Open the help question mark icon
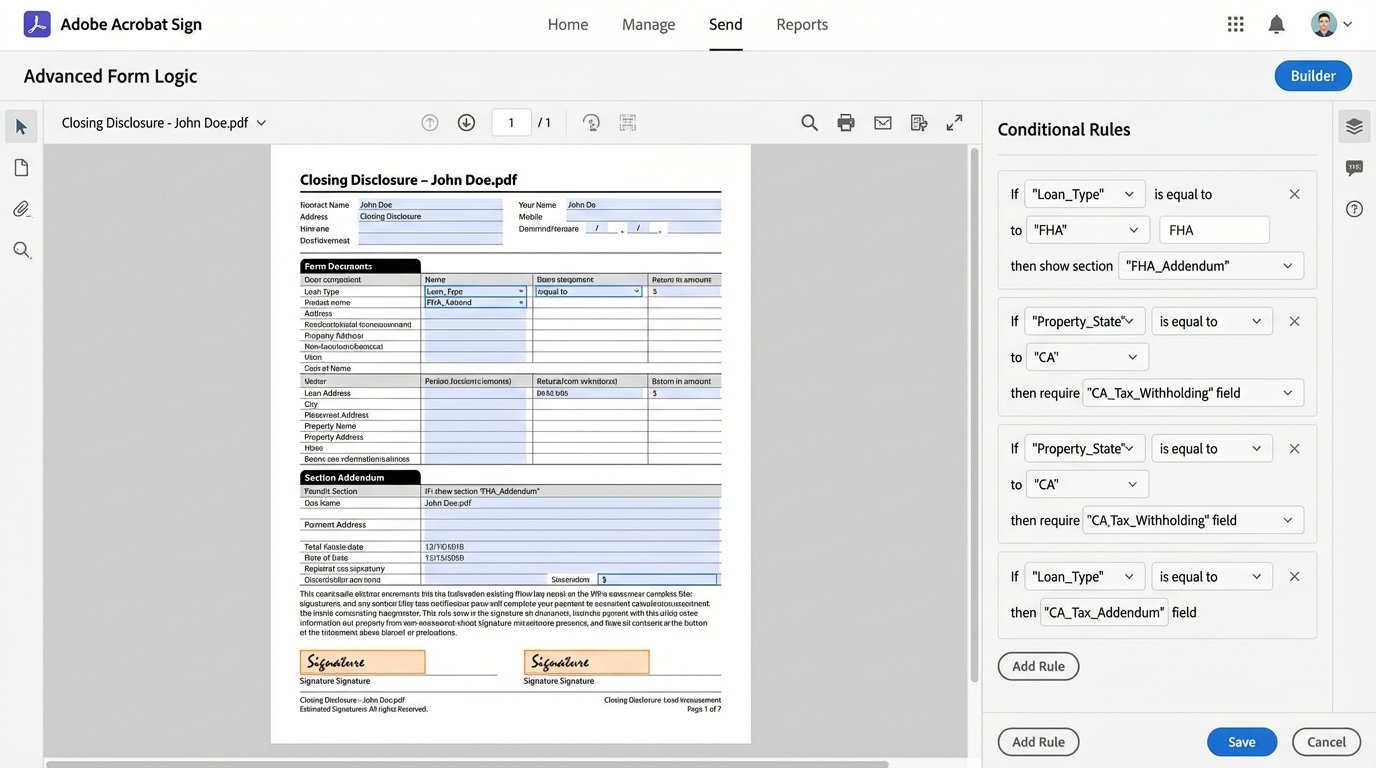Image resolution: width=1376 pixels, height=768 pixels. coord(1354,208)
